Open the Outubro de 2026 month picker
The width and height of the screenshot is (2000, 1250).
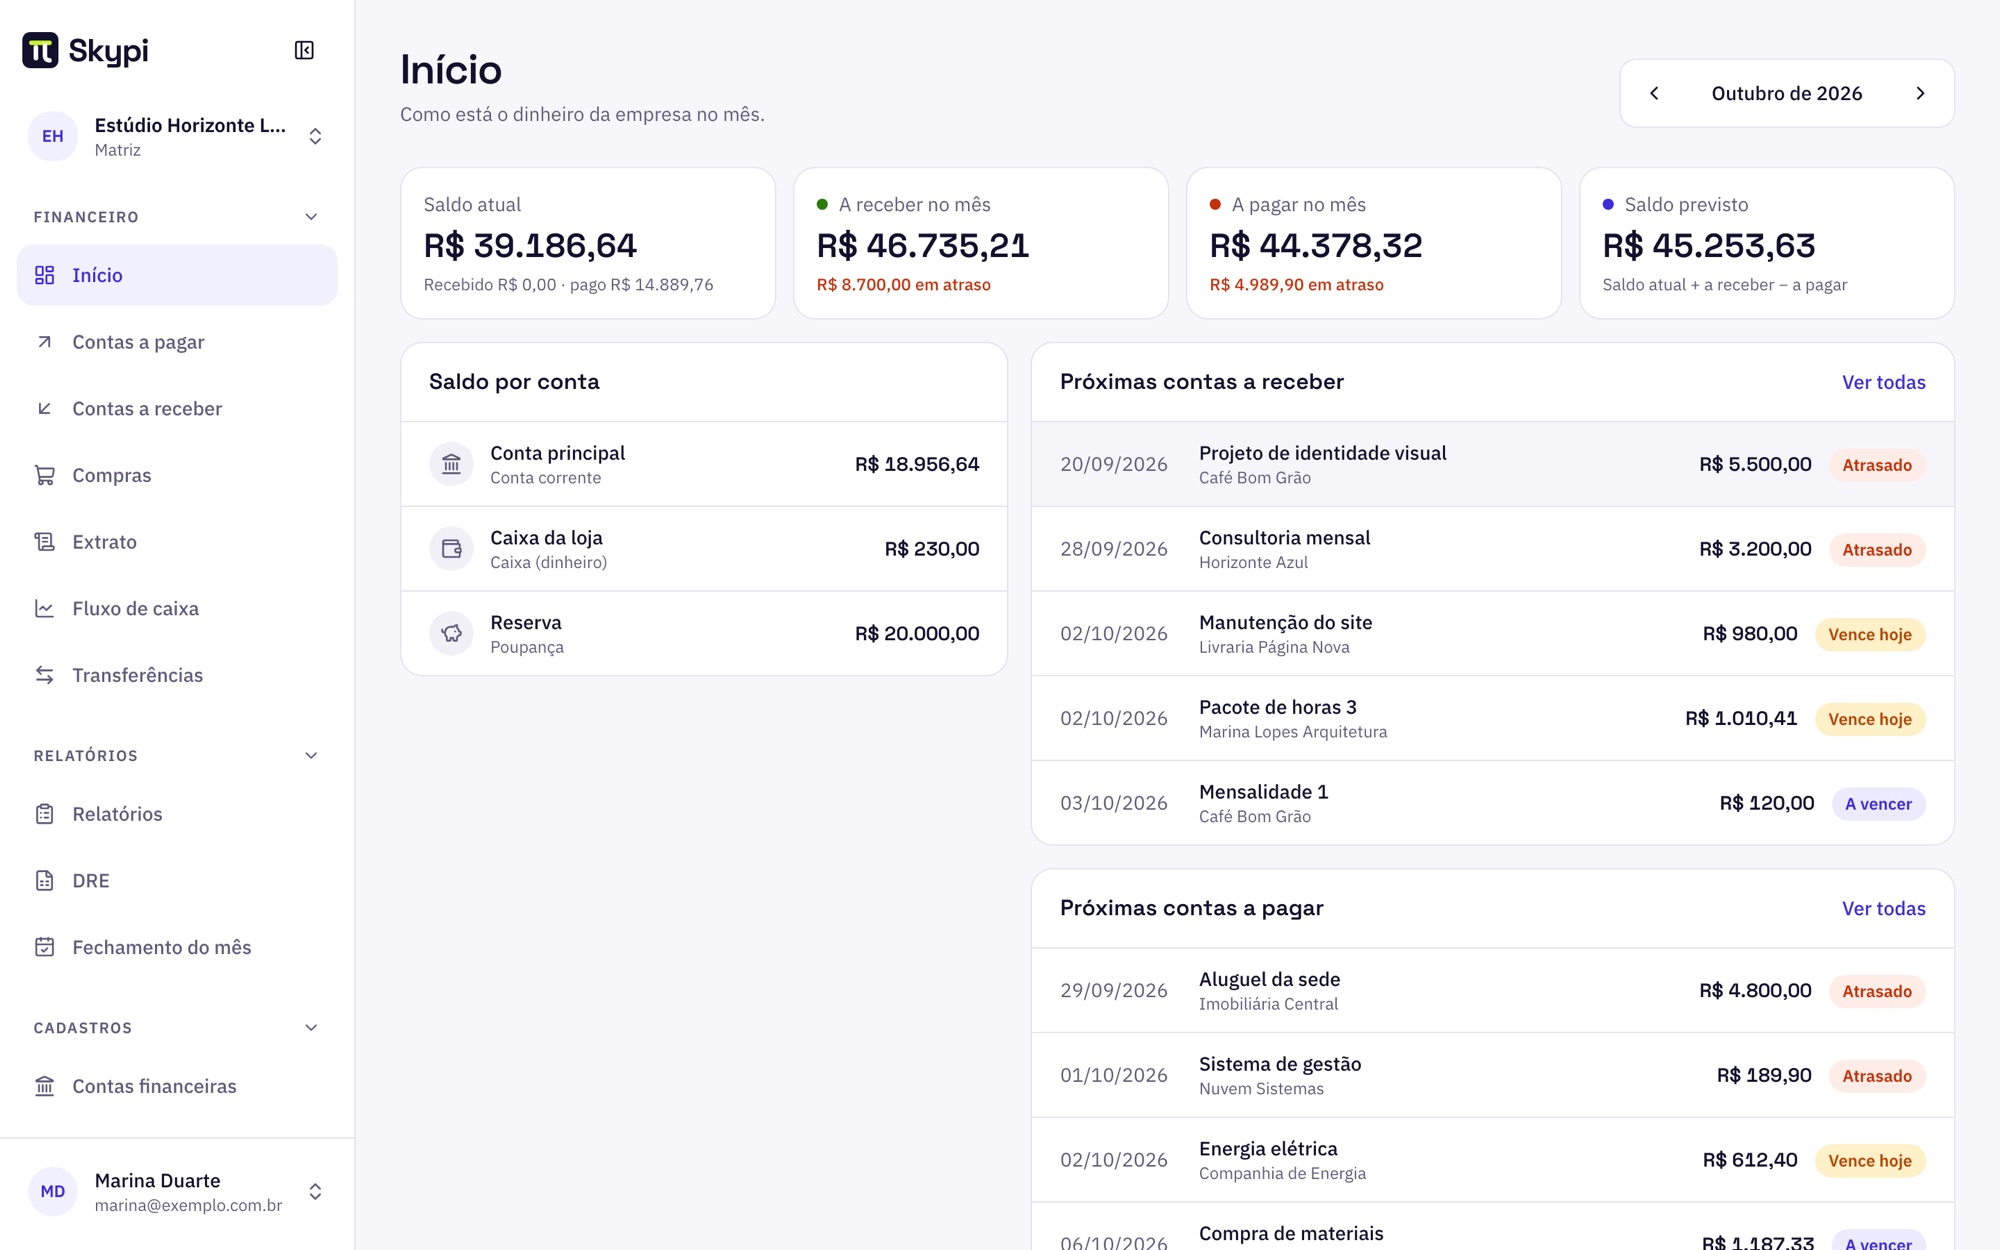coord(1787,93)
